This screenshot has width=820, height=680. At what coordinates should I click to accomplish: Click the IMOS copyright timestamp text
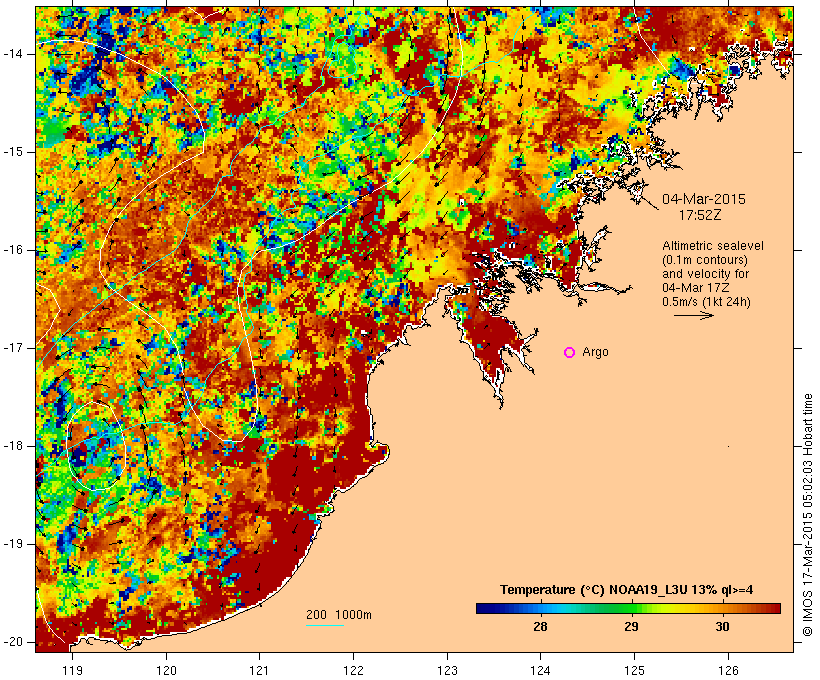tap(807, 515)
